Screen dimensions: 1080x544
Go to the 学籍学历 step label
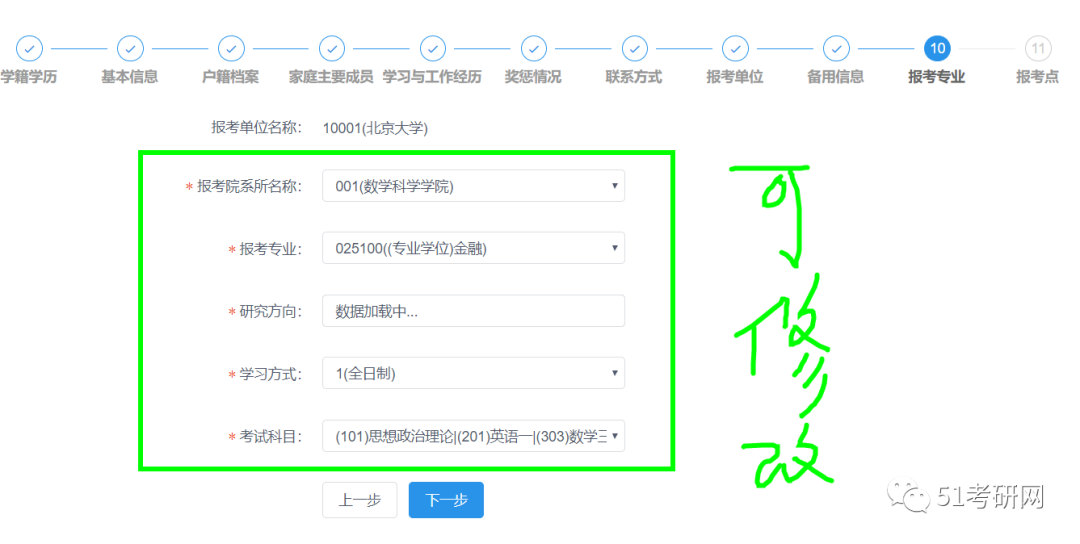pos(29,77)
